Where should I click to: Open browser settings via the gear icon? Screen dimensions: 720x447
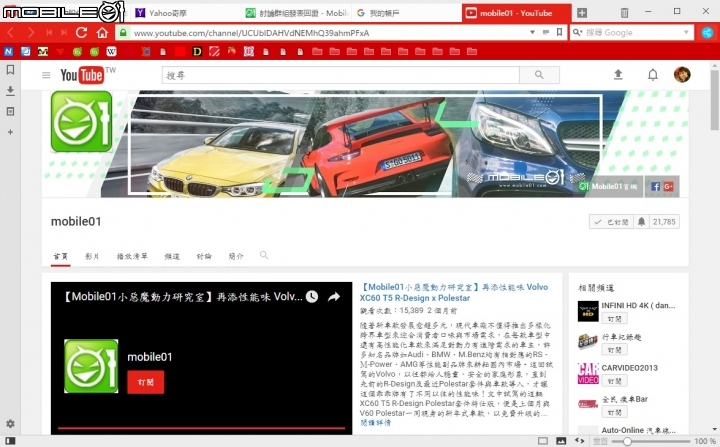tap(10, 424)
